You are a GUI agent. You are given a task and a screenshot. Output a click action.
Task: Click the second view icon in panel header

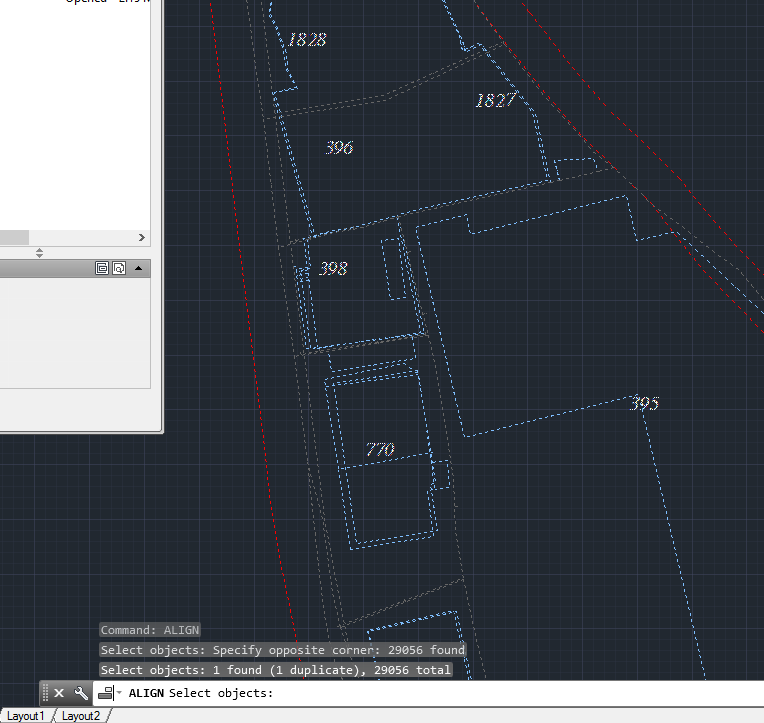[x=118, y=268]
